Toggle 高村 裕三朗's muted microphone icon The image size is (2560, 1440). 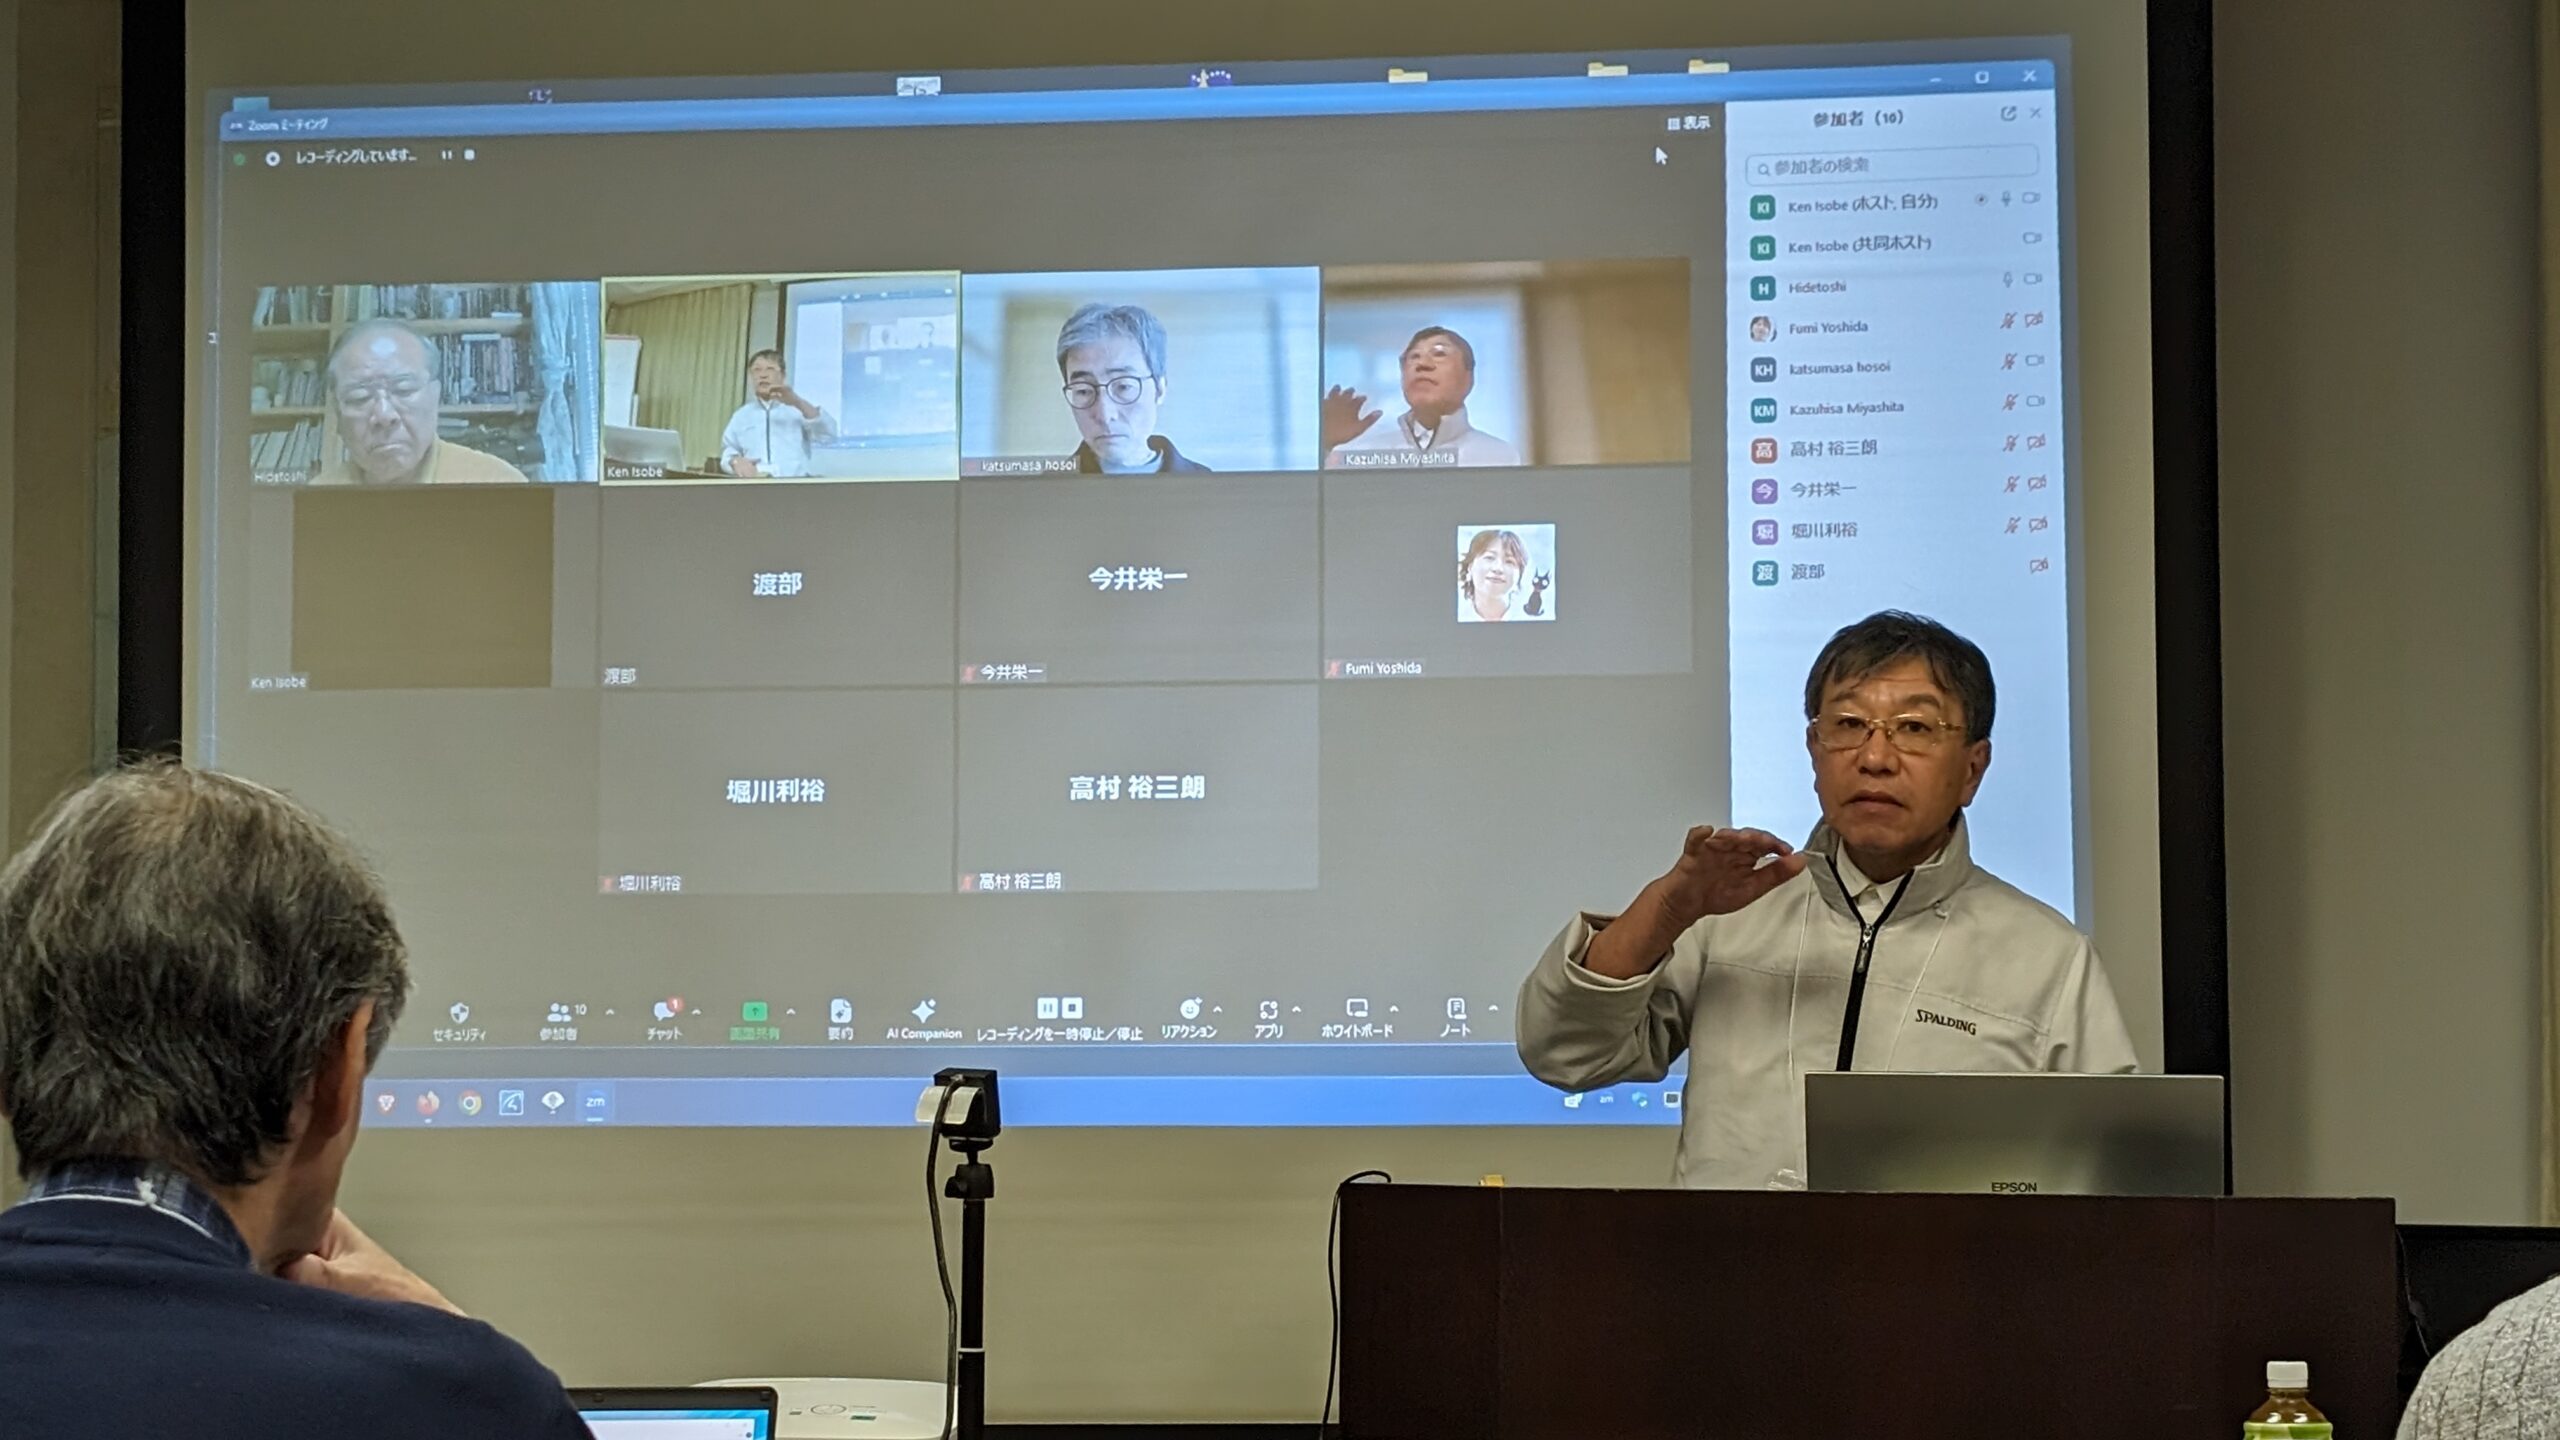[x=2010, y=443]
